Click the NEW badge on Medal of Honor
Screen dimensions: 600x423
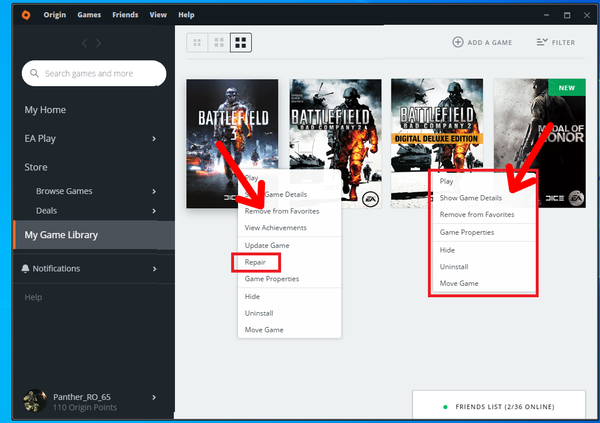567,88
